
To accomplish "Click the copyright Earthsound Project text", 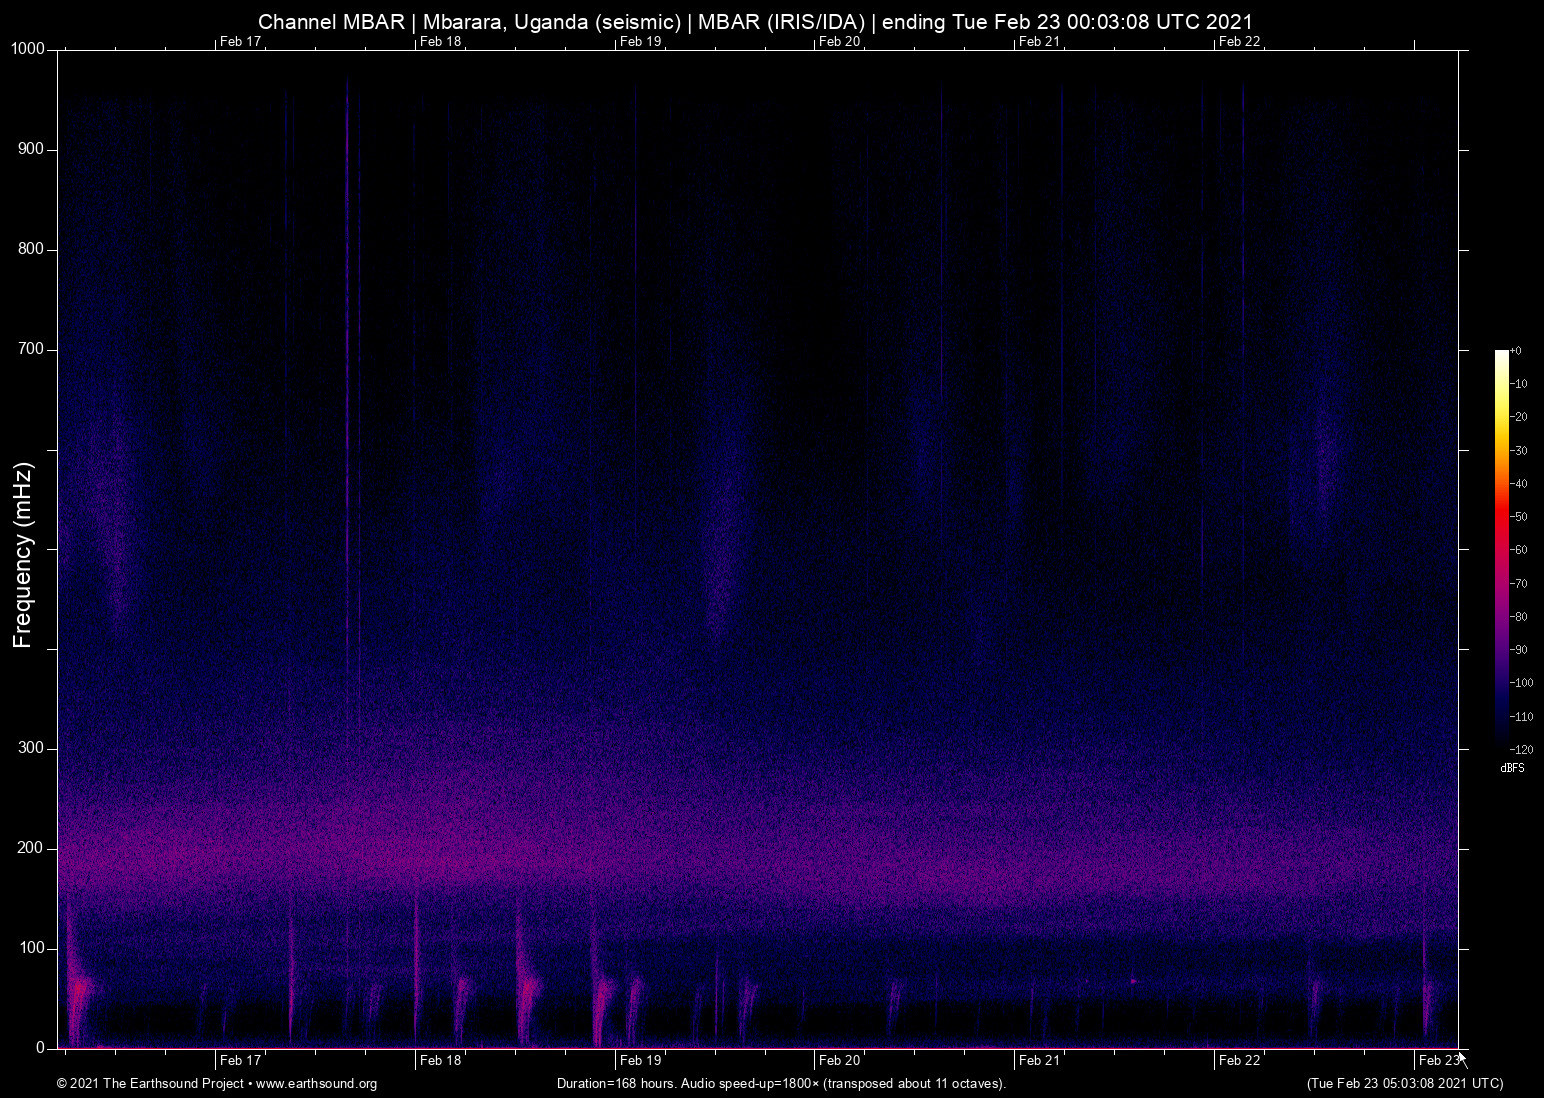I will [x=150, y=1084].
